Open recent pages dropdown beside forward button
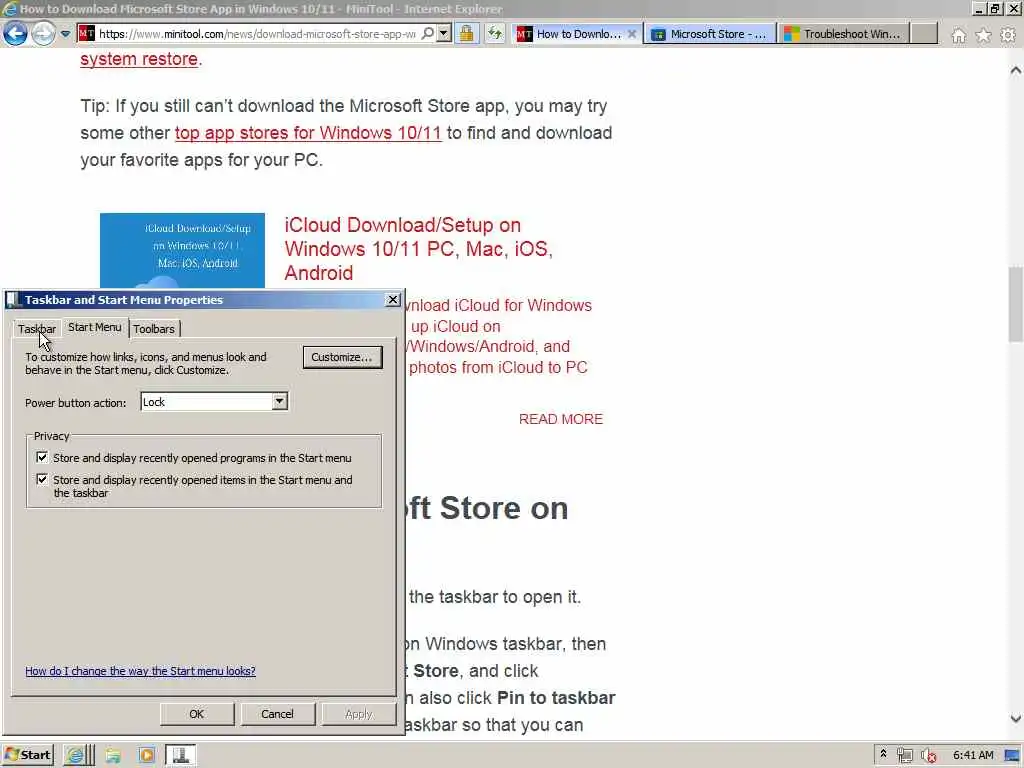 point(65,33)
